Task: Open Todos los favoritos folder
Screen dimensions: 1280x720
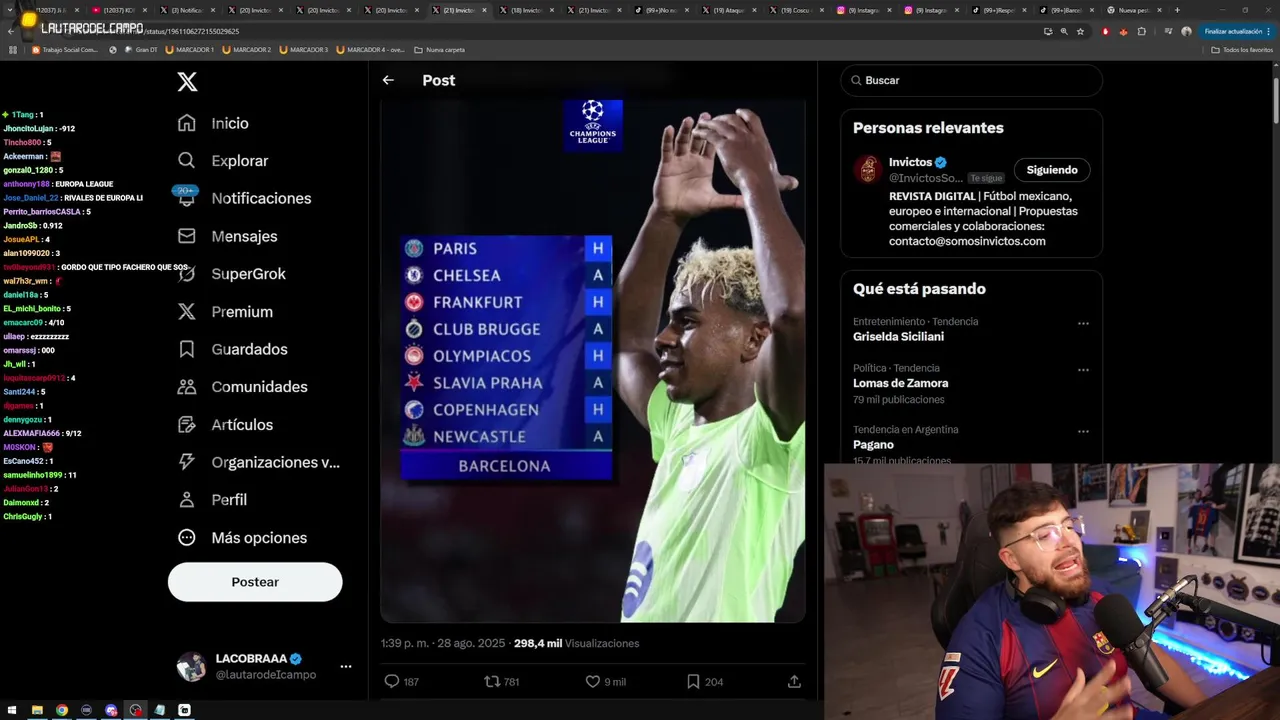Action: [x=1242, y=49]
